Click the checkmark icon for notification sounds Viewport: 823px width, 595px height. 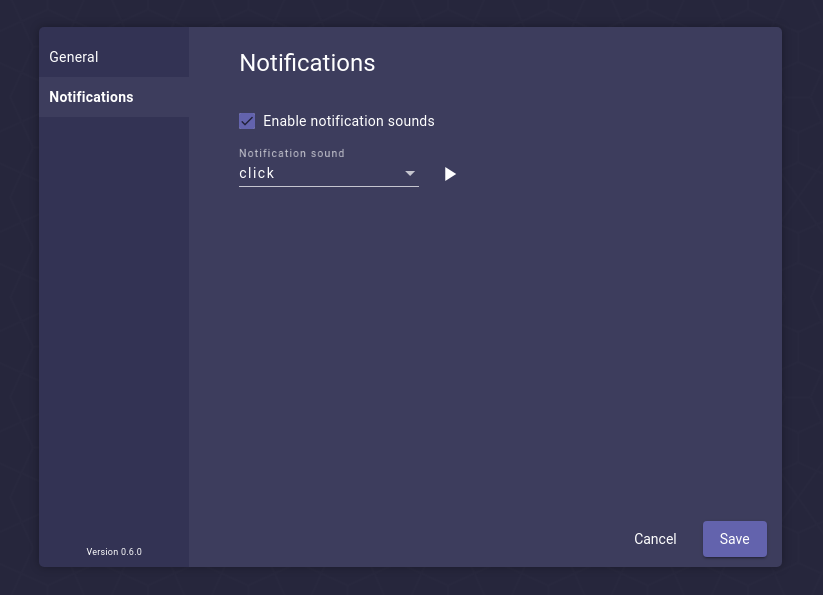[x=247, y=121]
